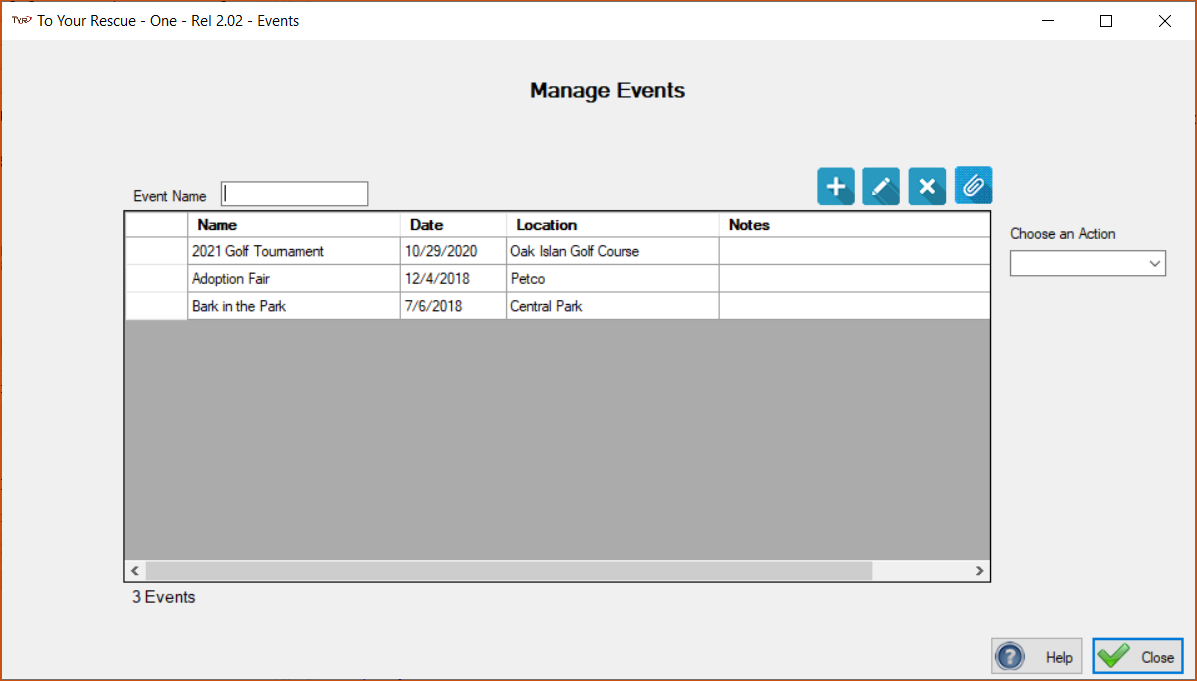The image size is (1197, 681).
Task: Open attachments with paperclip icon
Action: click(973, 186)
